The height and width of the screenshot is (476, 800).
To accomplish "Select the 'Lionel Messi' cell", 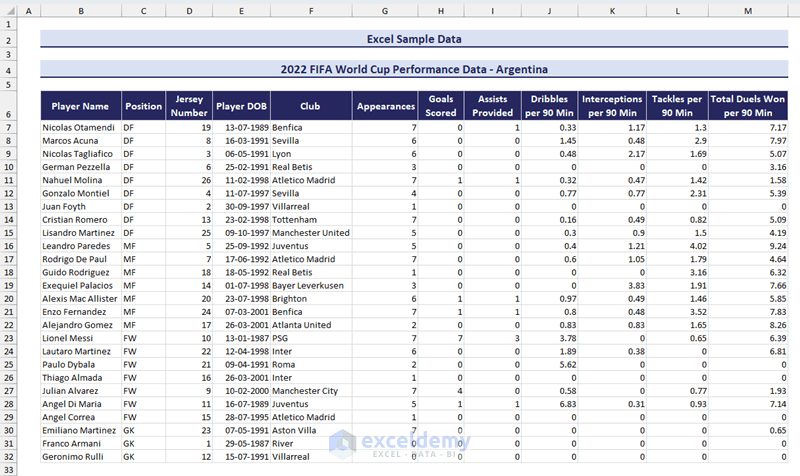I will 81,338.
